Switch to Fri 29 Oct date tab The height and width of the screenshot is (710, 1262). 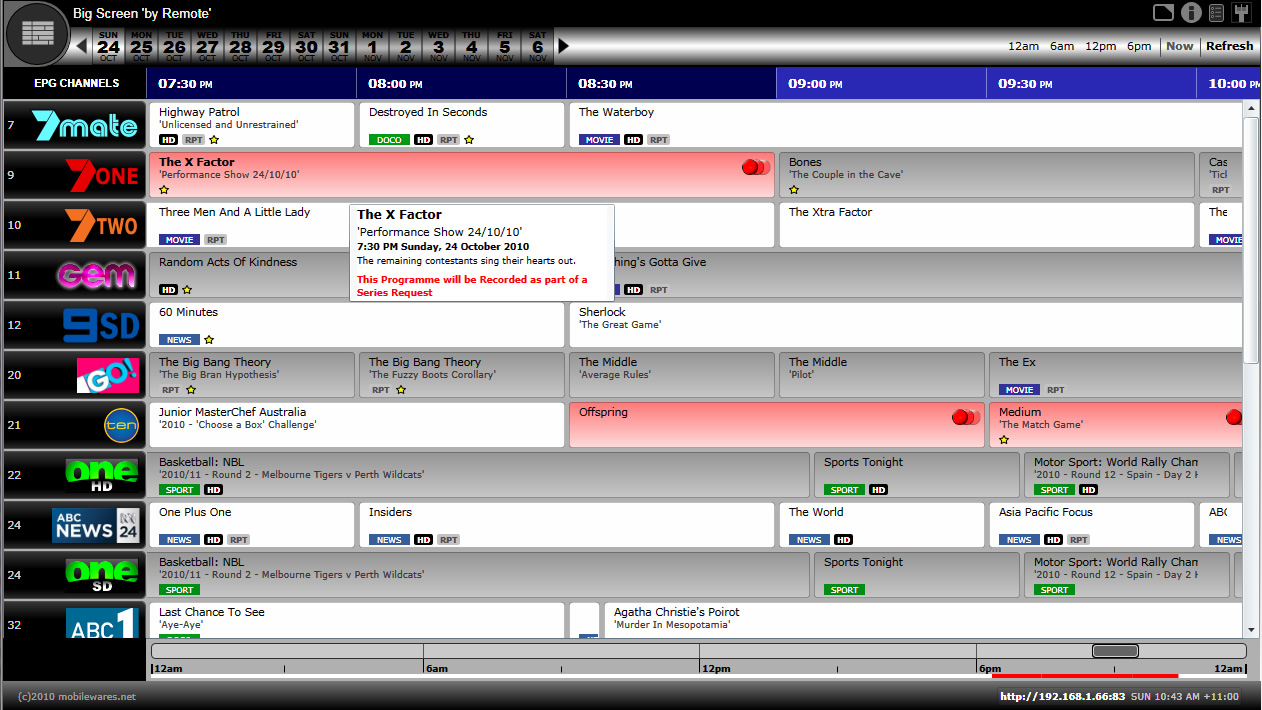click(x=273, y=46)
